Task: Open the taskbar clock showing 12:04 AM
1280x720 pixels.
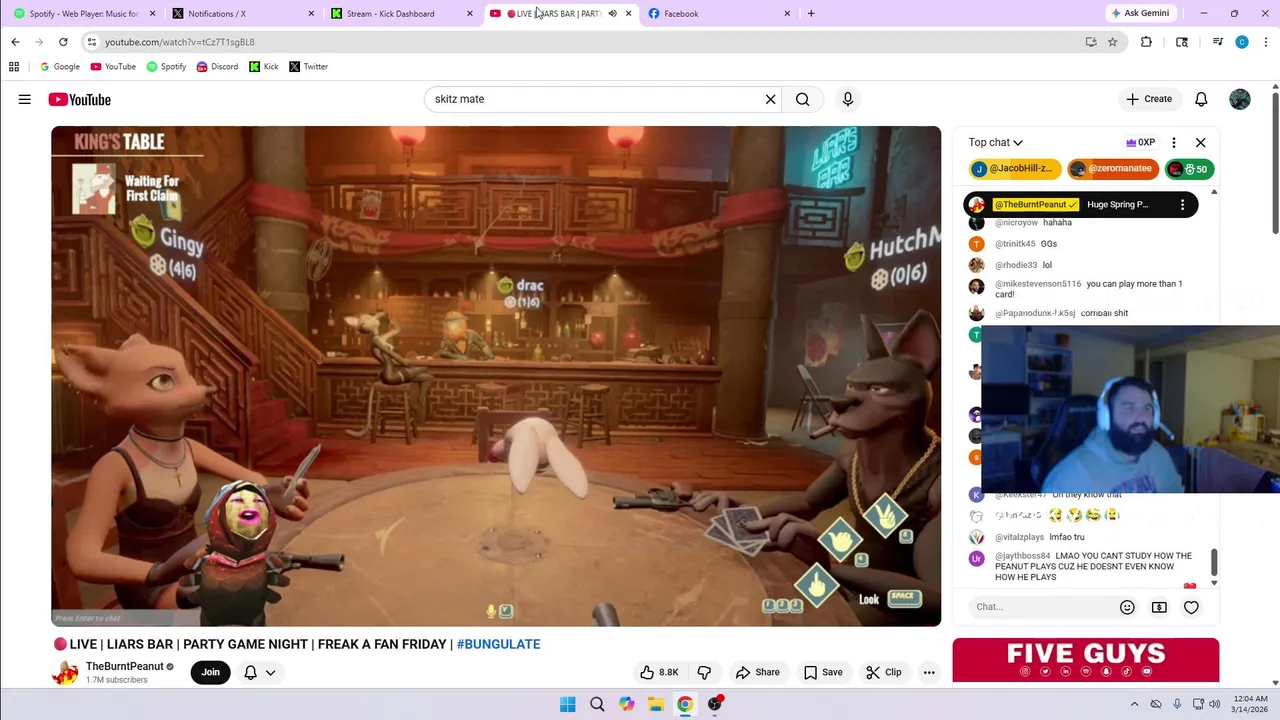Action: 1249,704
